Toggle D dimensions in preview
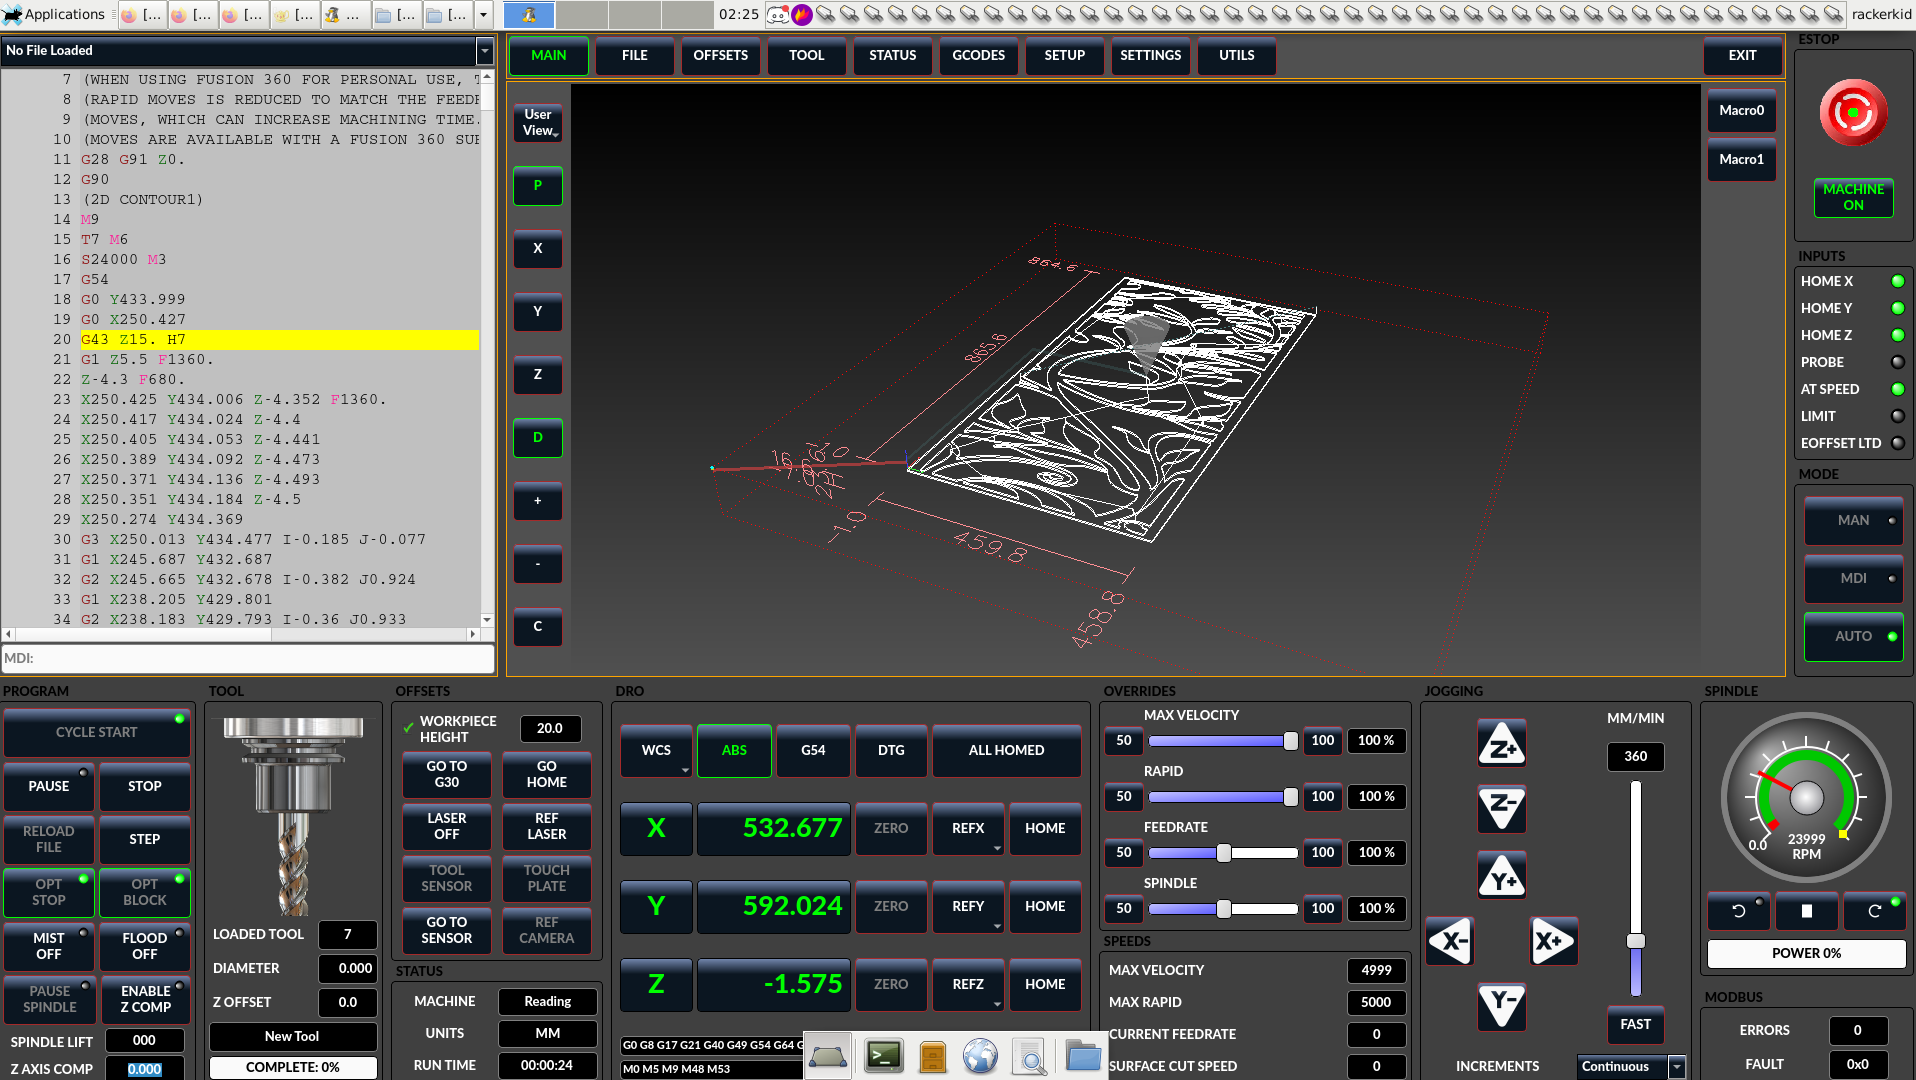This screenshot has height=1080, width=1916. (538, 438)
